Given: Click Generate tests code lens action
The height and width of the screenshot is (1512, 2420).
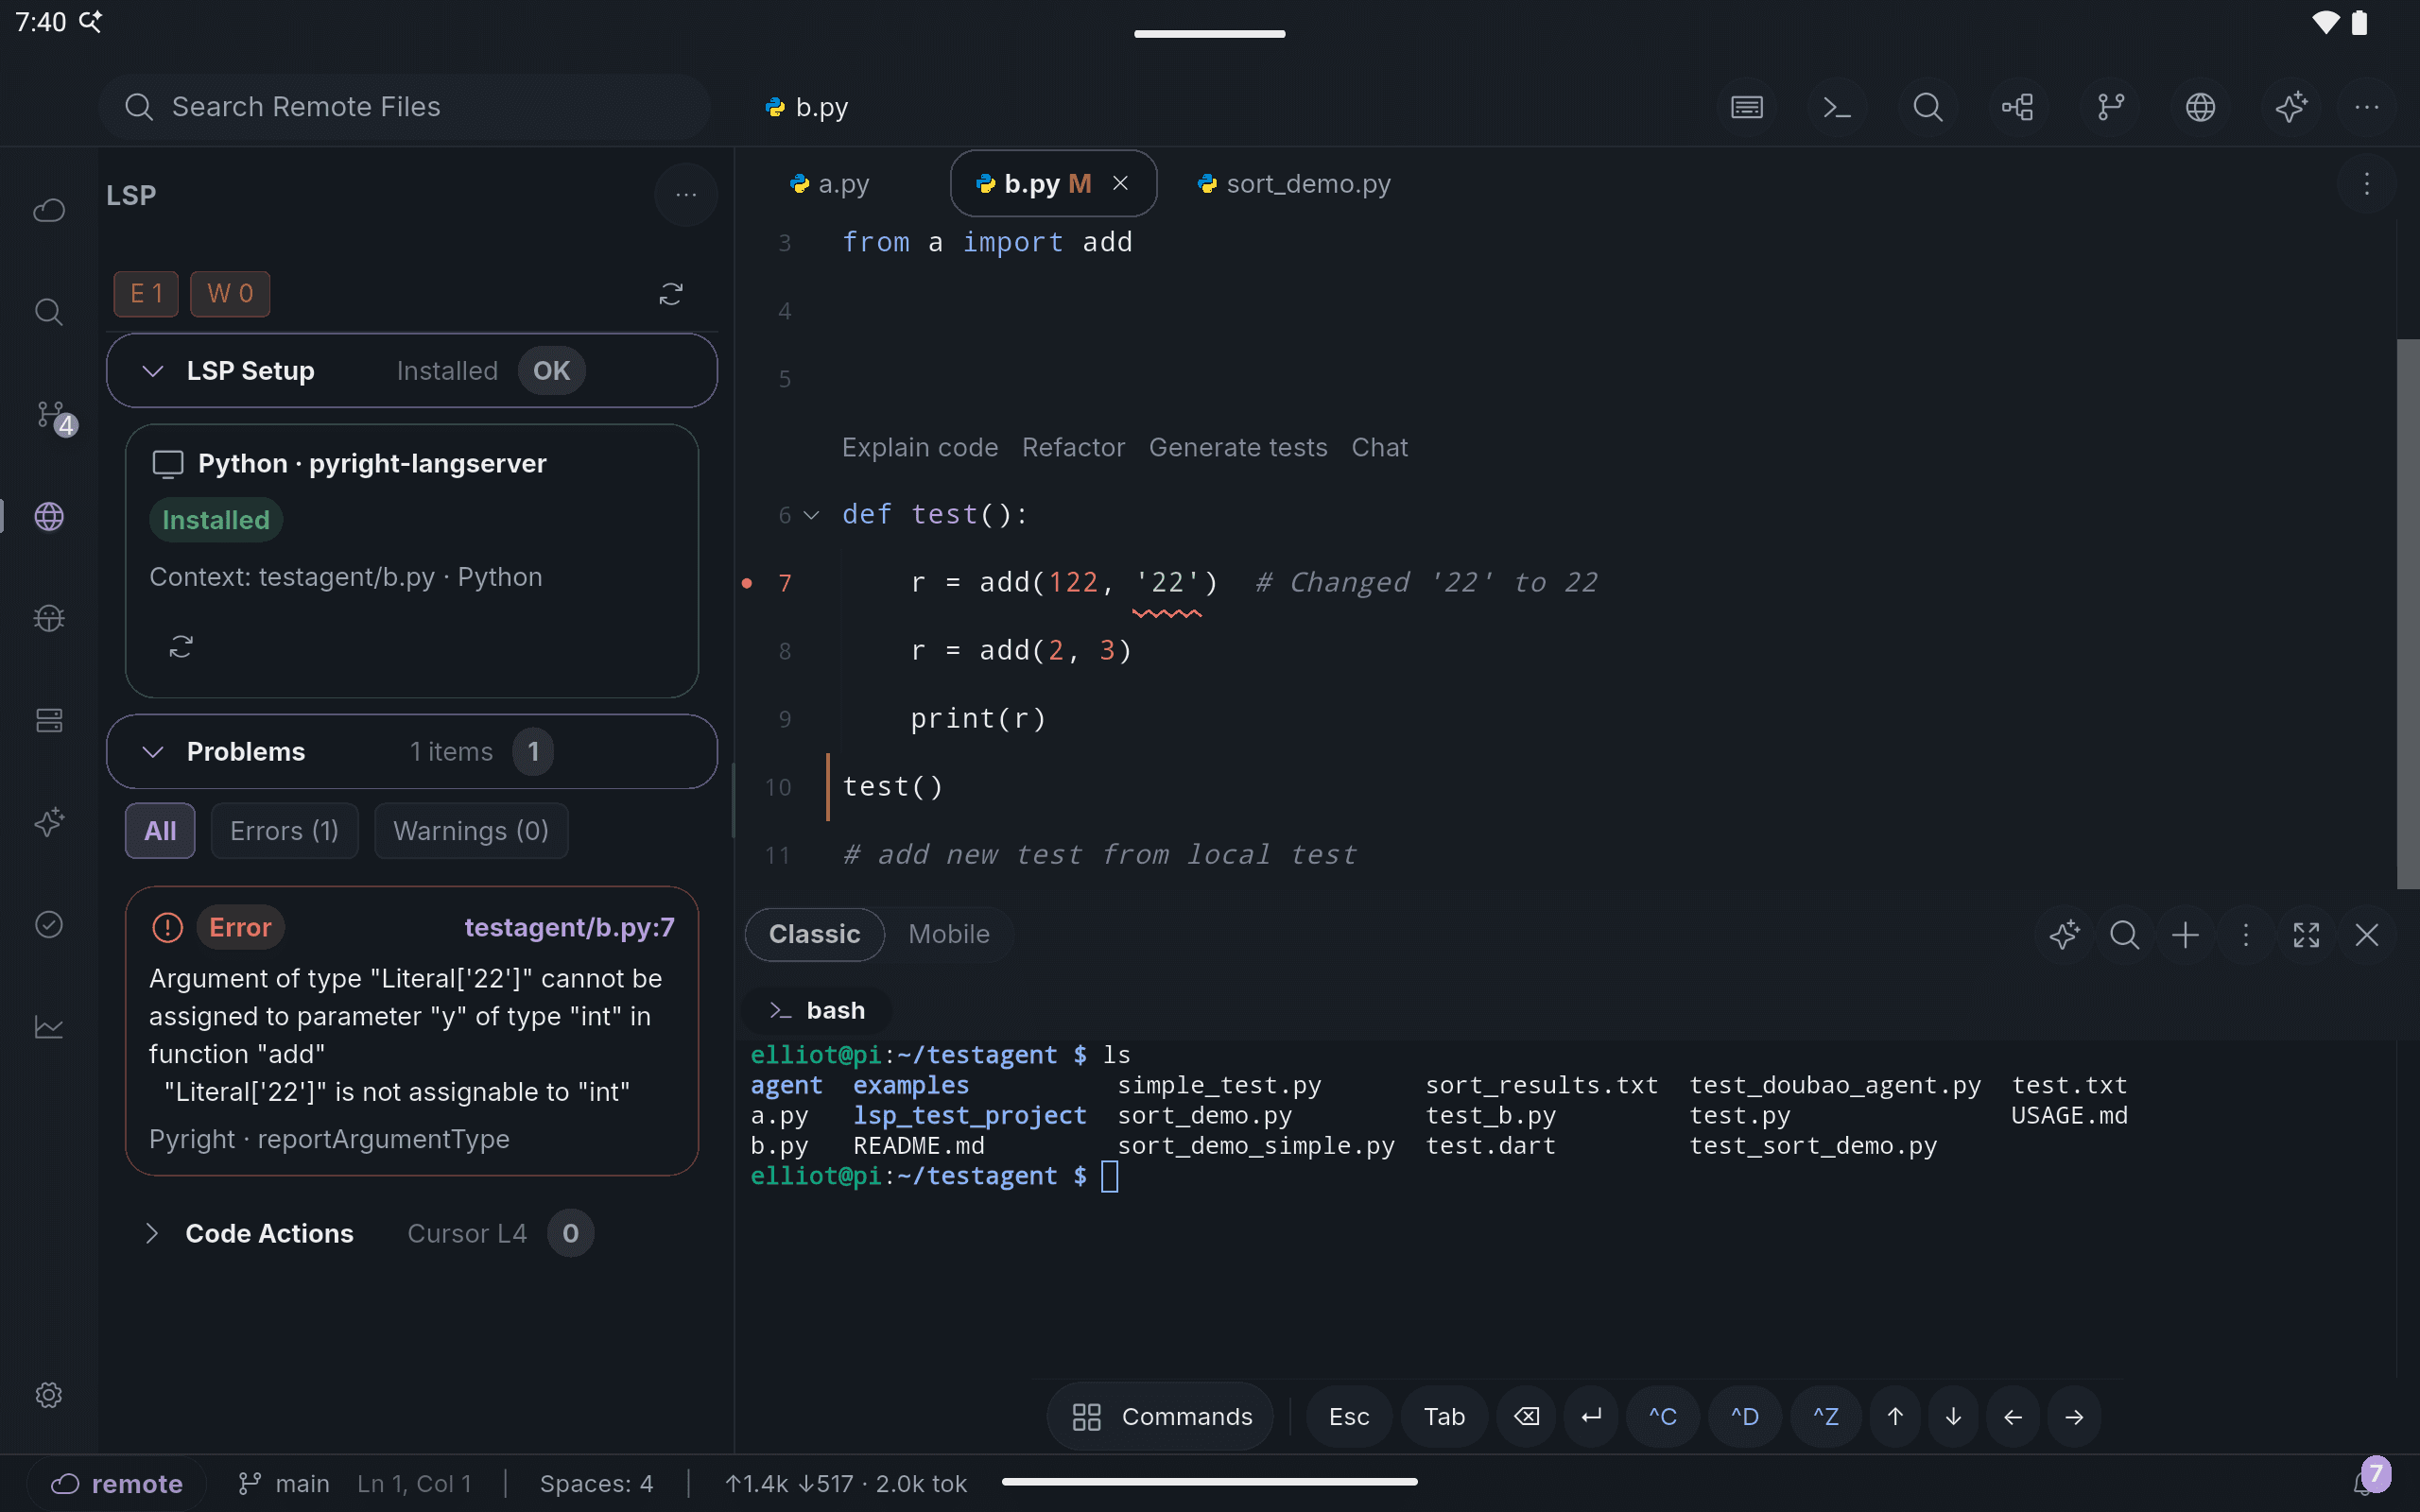Looking at the screenshot, I should coord(1238,447).
